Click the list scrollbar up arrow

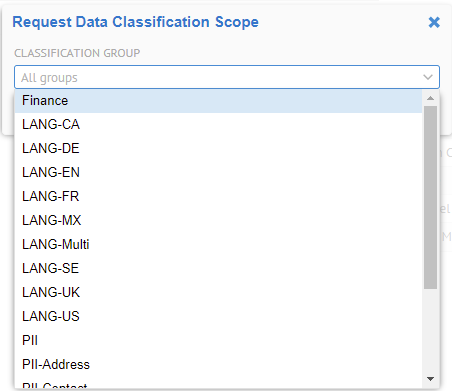click(430, 98)
